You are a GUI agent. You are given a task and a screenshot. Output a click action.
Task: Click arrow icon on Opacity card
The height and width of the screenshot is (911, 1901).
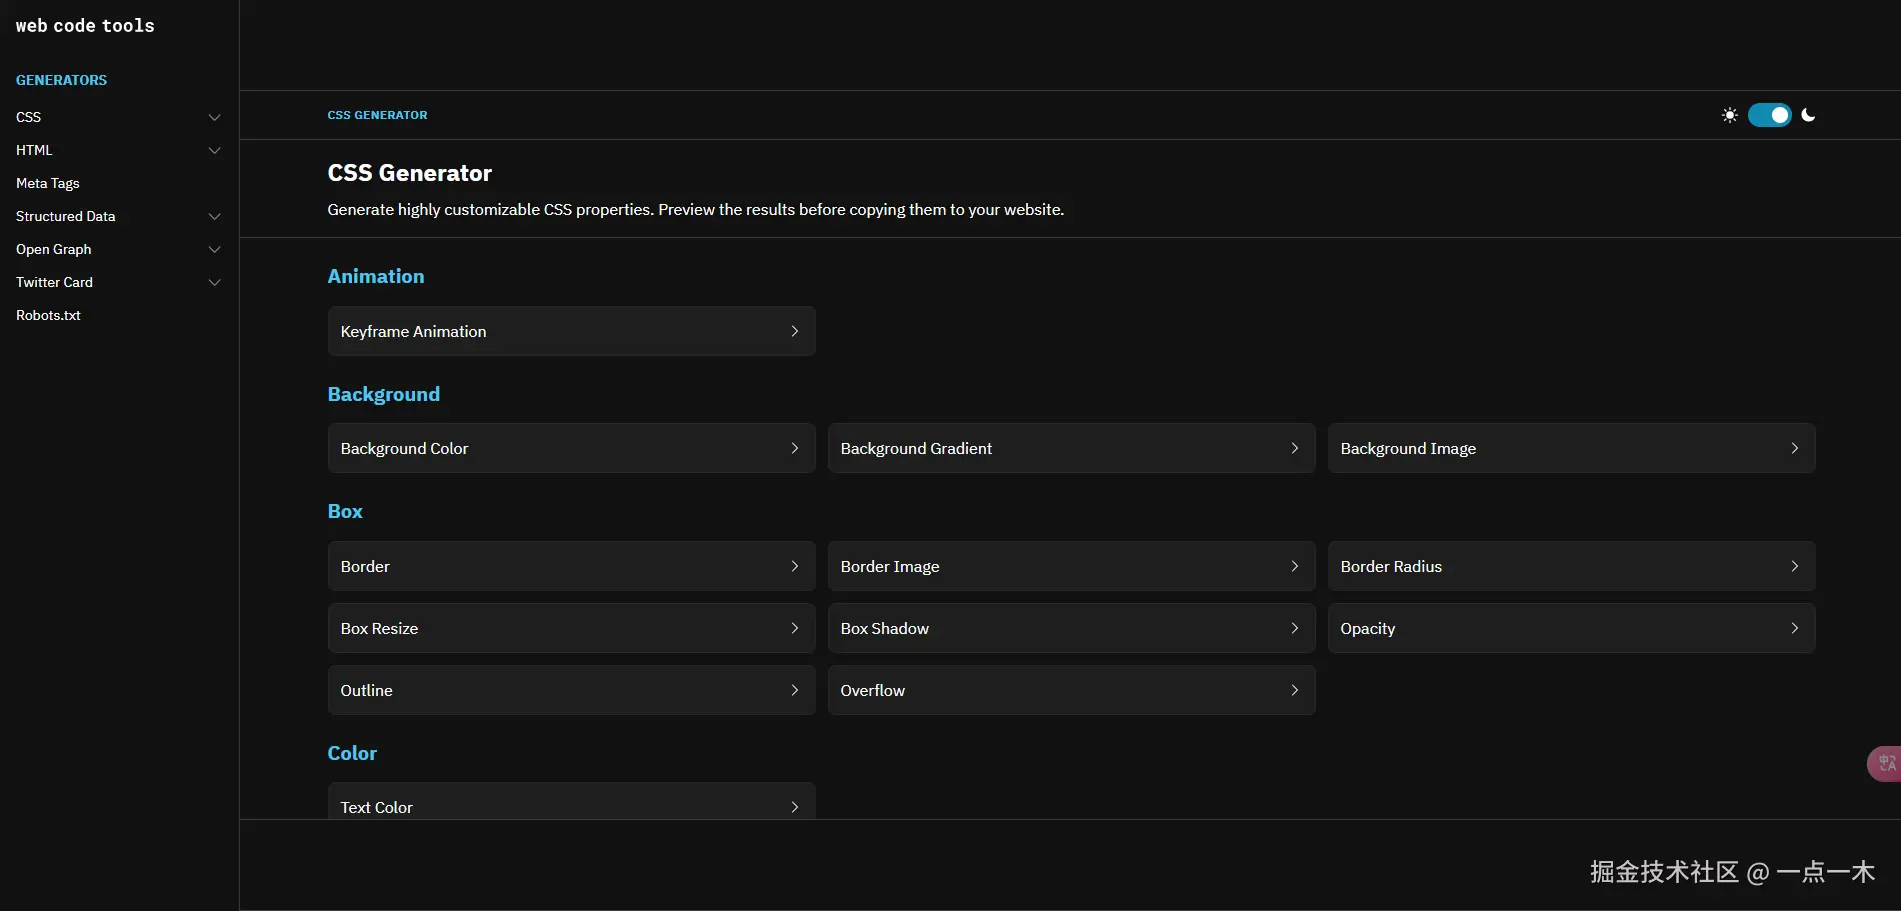point(1795,628)
